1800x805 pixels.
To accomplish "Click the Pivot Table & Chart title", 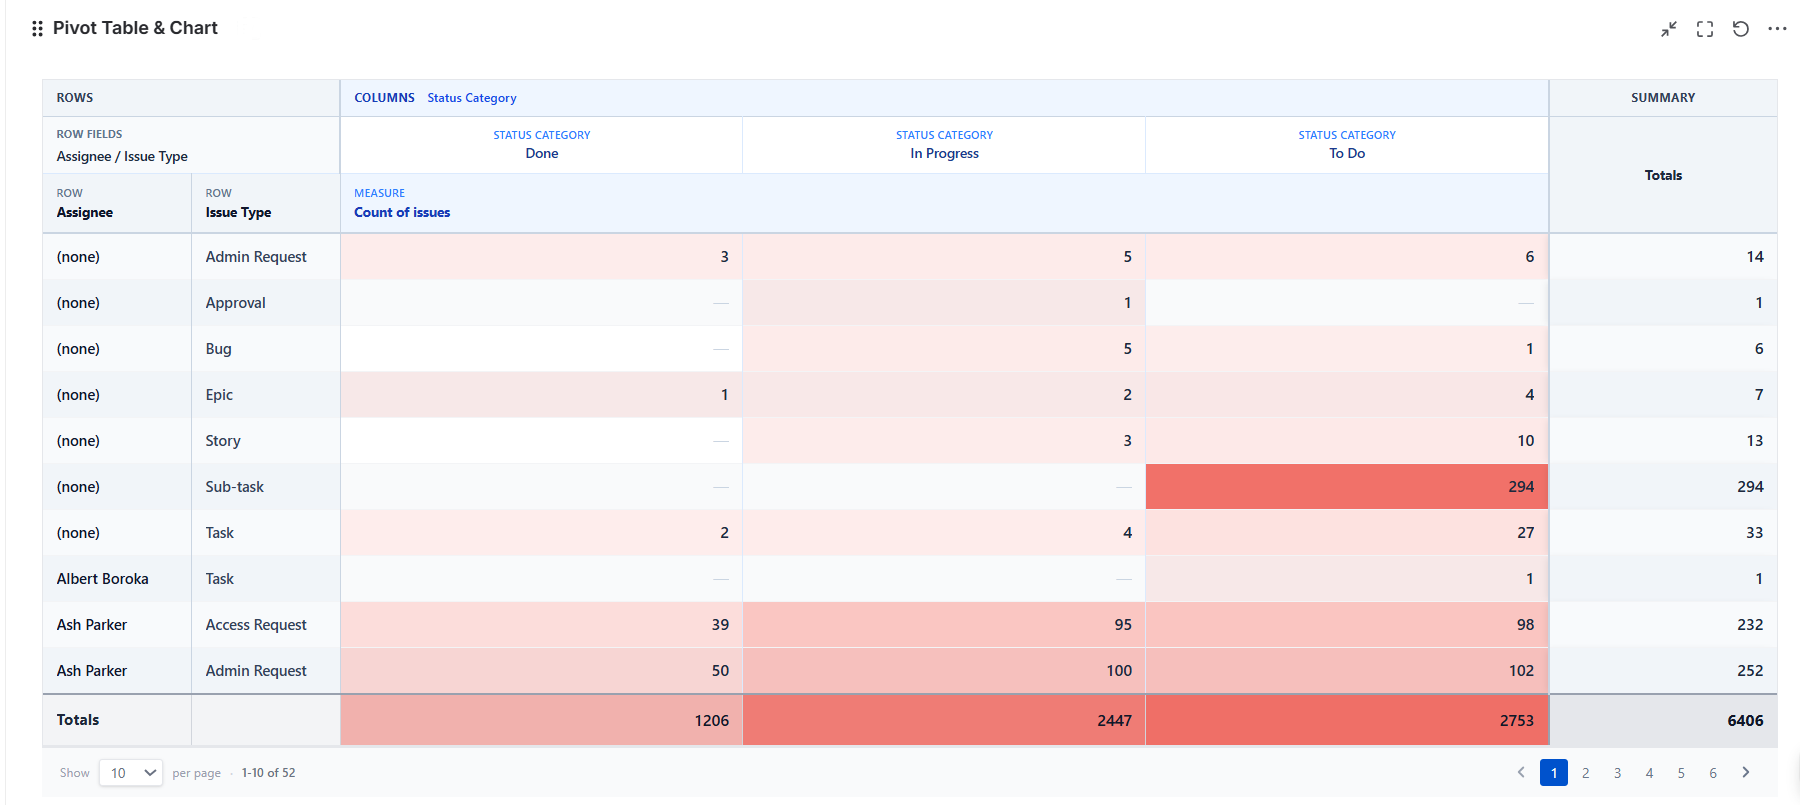I will [x=135, y=28].
